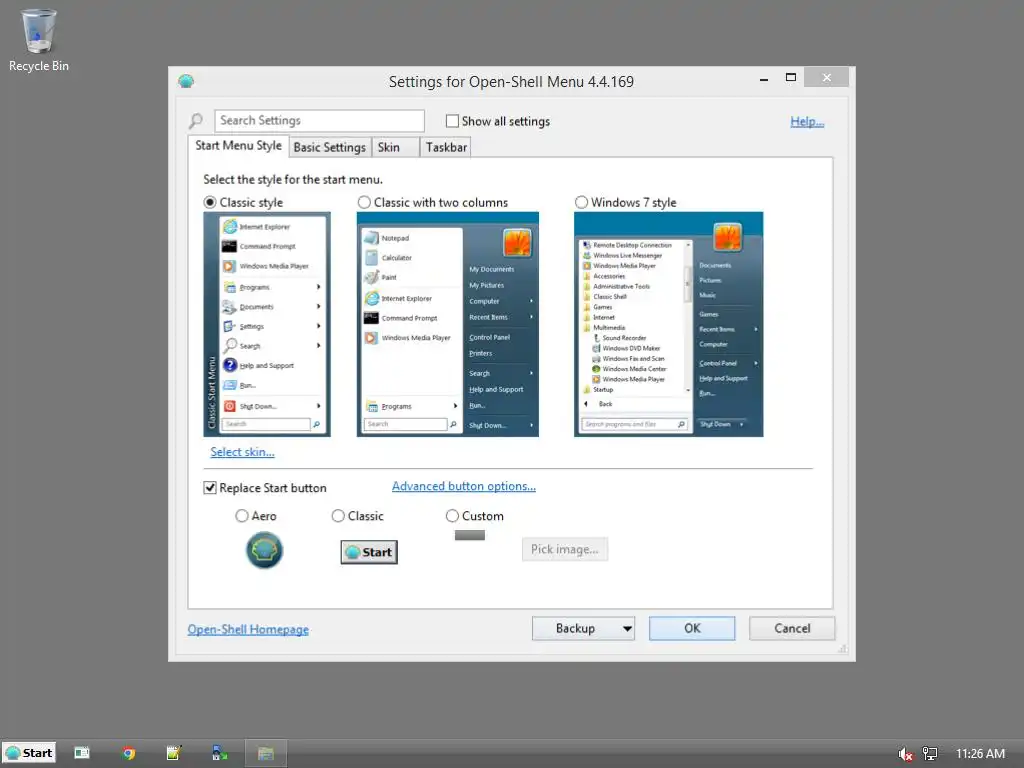Click the Aero shell start button image

tap(264, 550)
